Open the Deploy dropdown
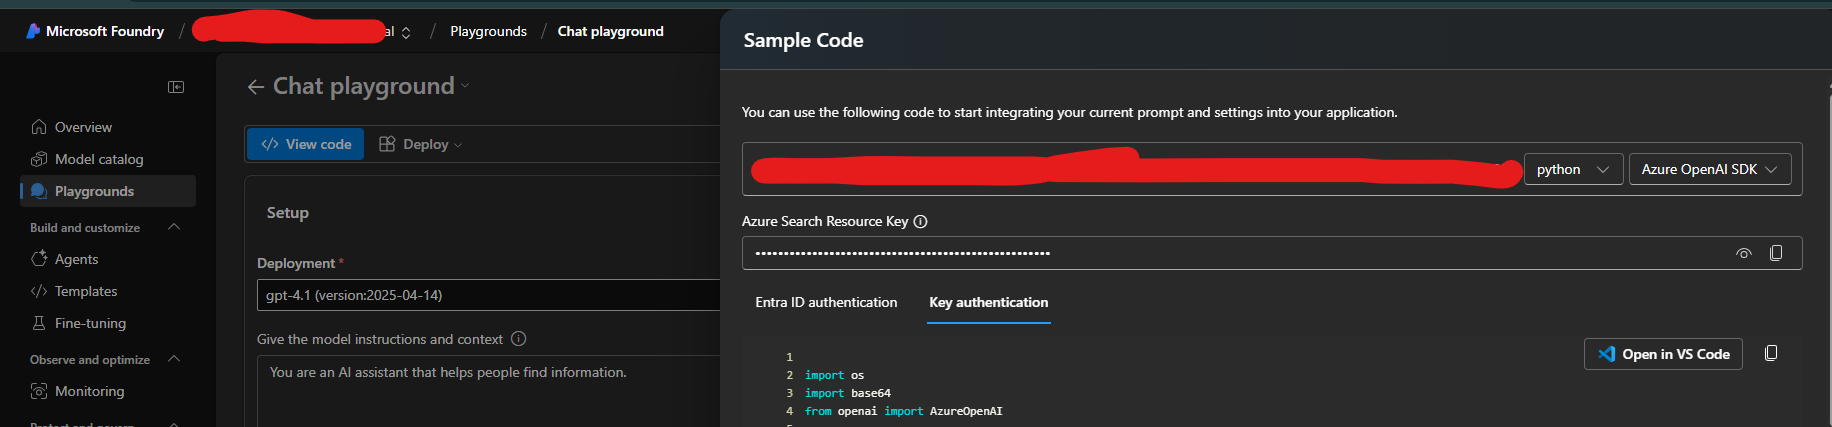This screenshot has width=1832, height=427. [x=420, y=144]
